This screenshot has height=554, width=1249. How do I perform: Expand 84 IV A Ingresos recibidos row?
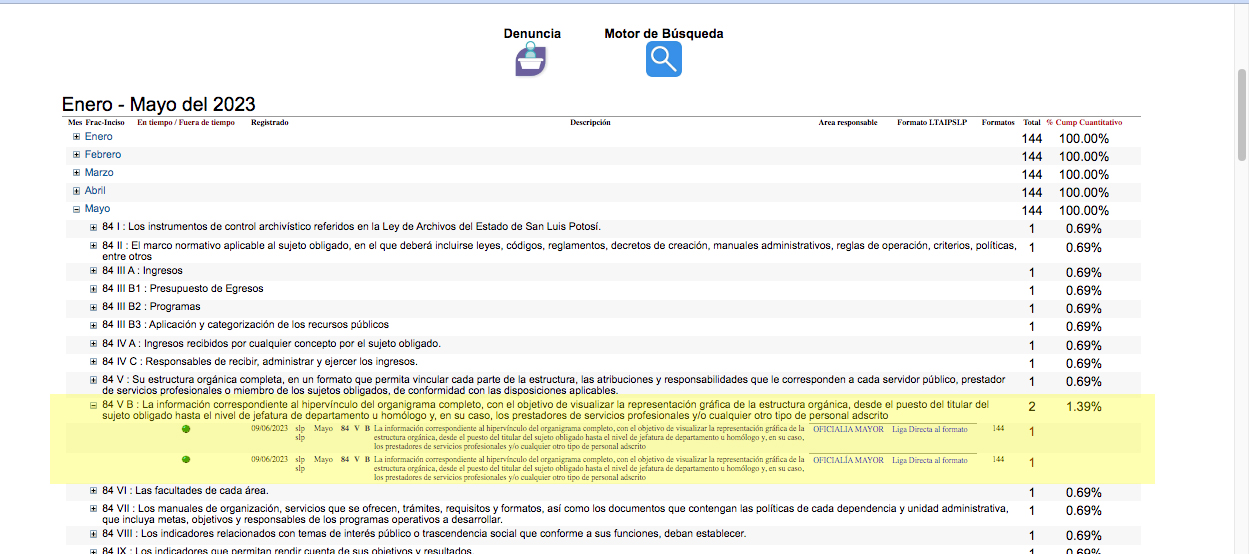click(x=95, y=344)
